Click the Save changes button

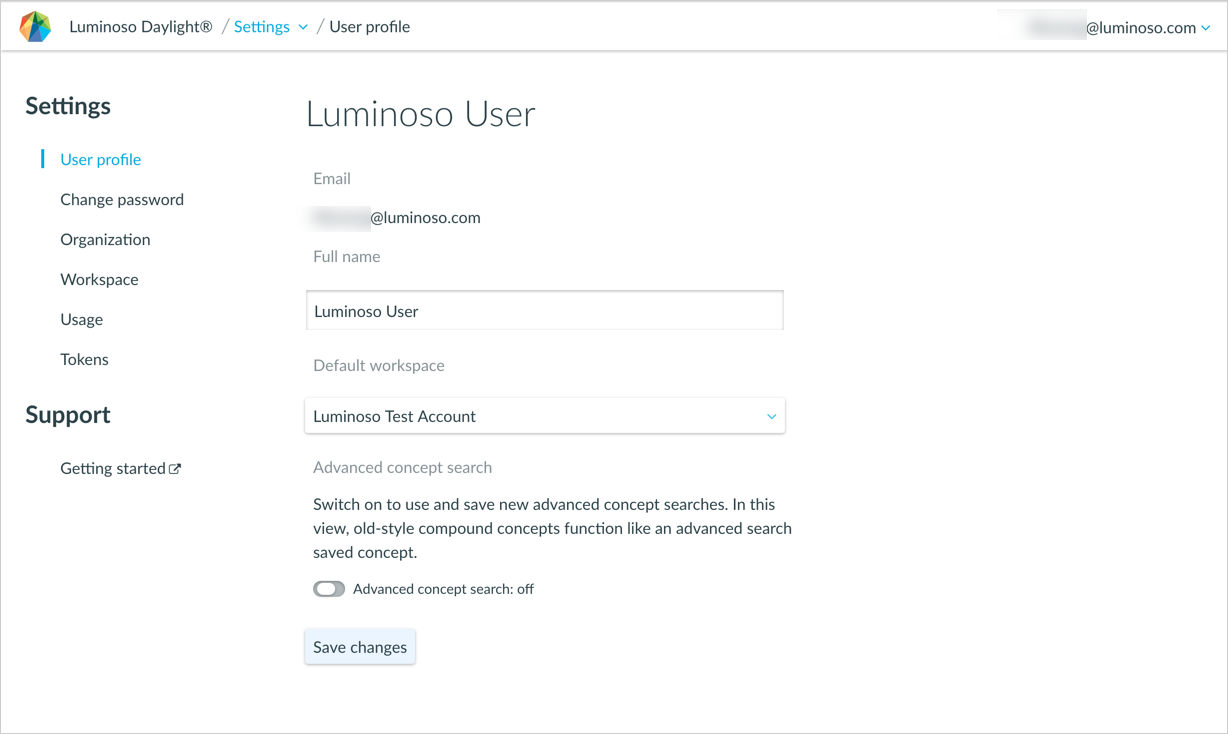coord(360,647)
